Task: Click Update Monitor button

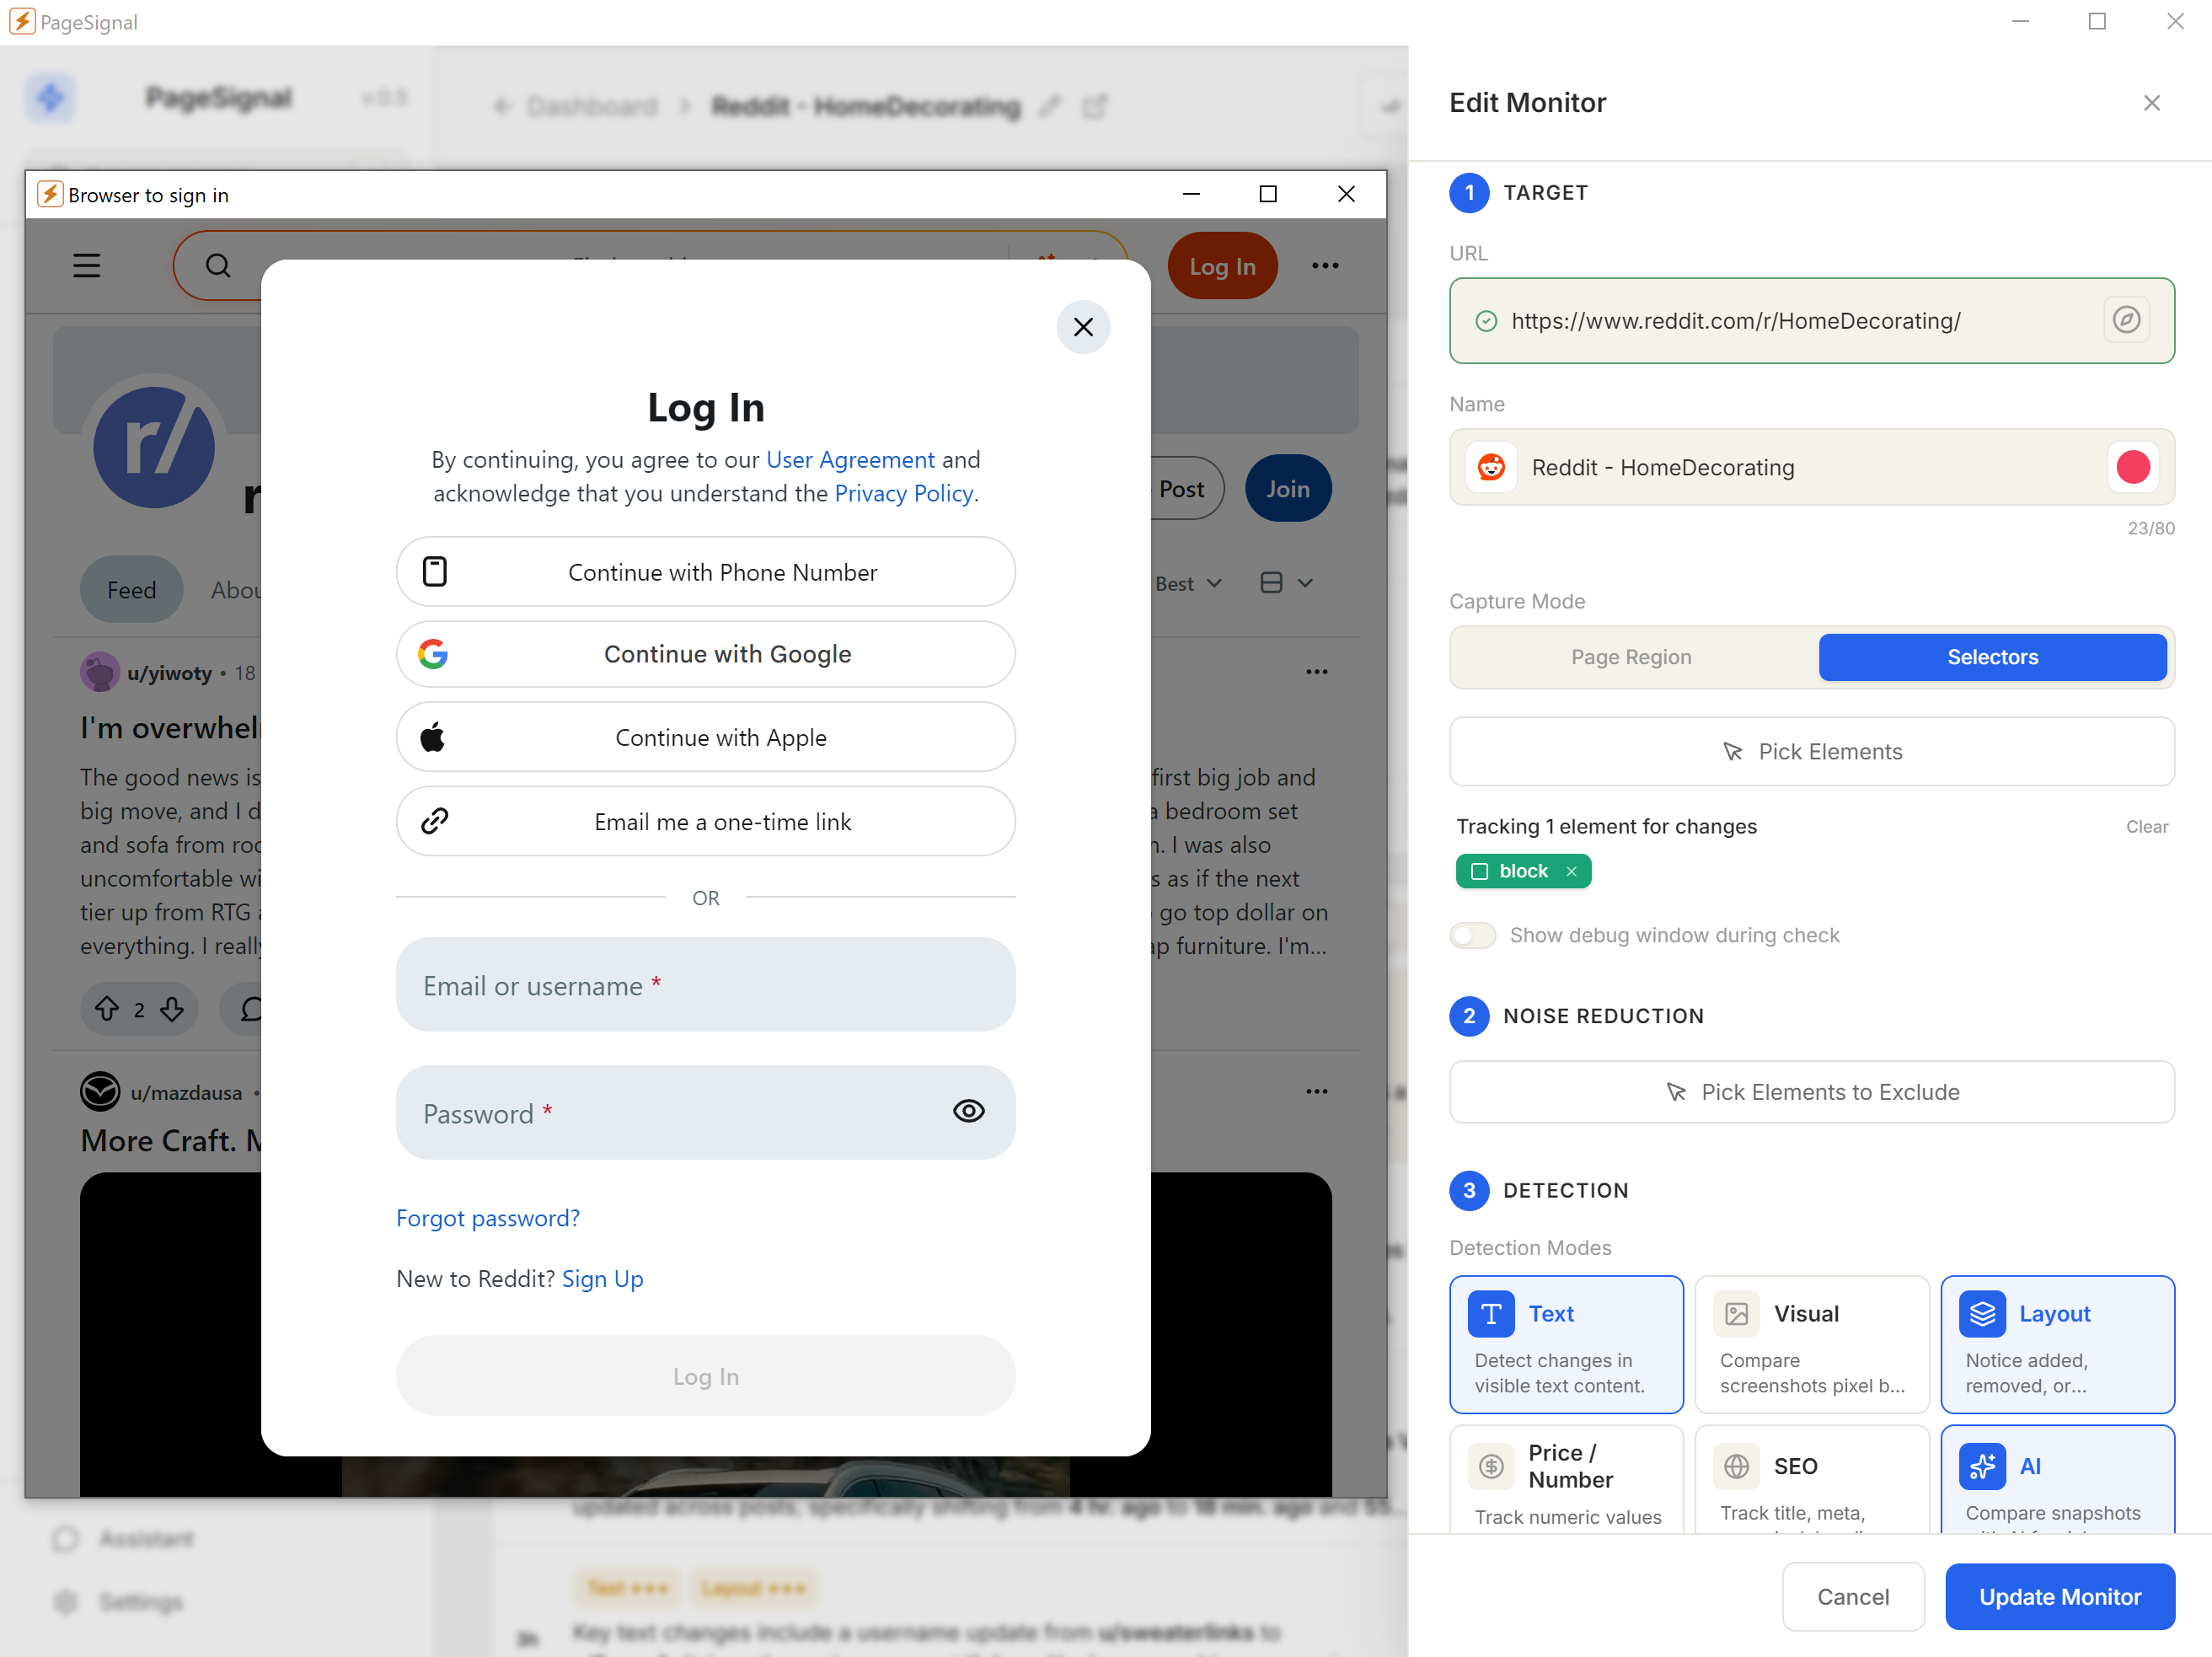Action: pos(2060,1596)
